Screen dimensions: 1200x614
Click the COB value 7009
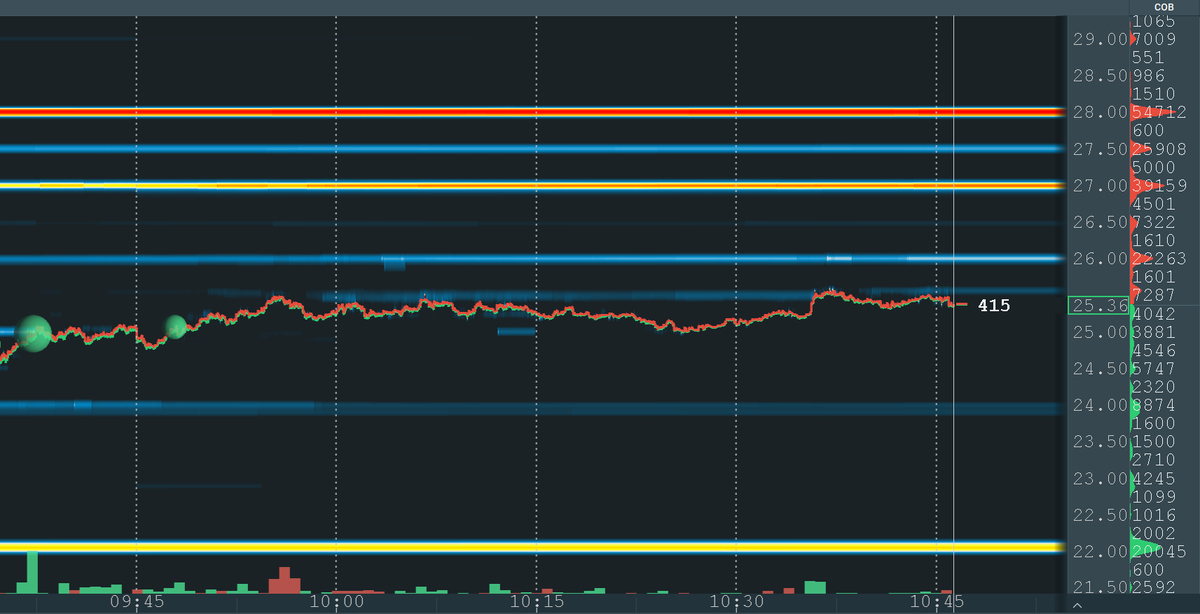(x=1154, y=39)
